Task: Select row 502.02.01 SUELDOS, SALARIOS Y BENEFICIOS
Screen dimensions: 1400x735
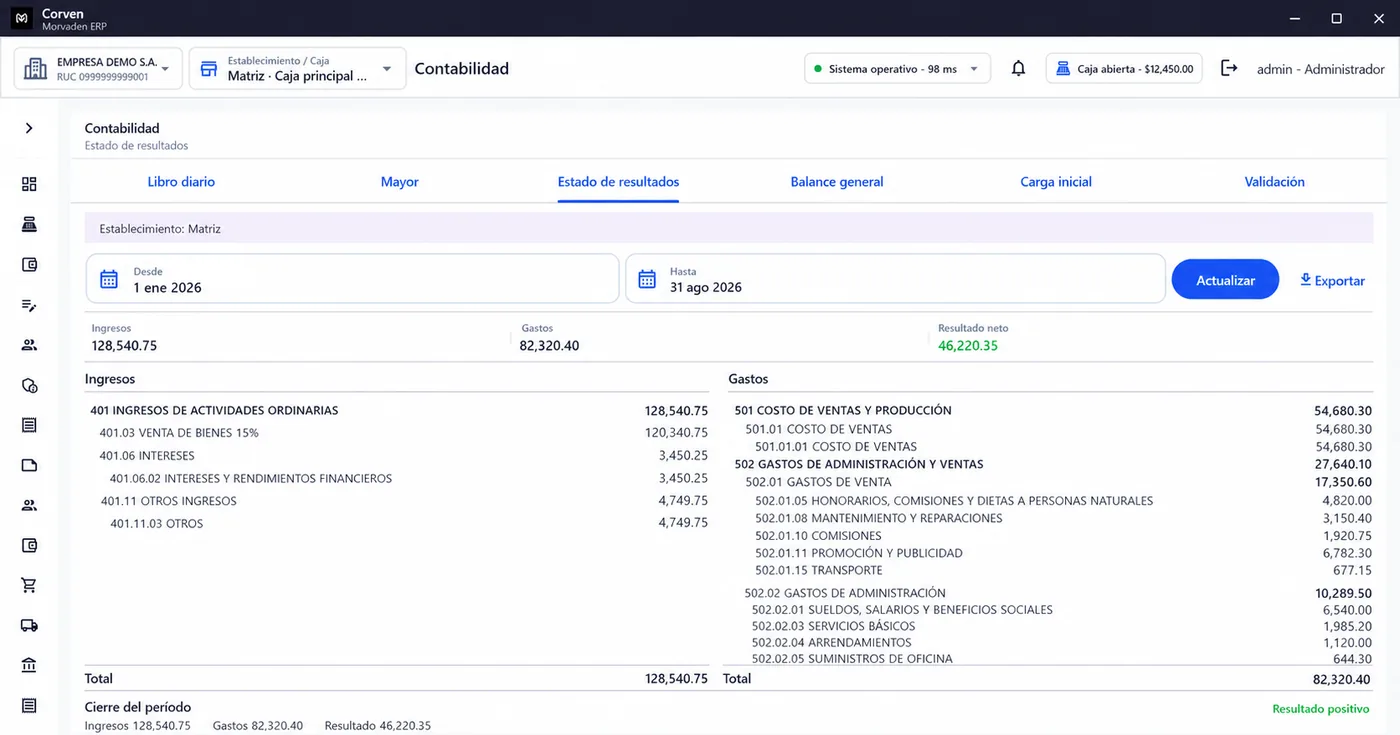Action: (1050, 610)
